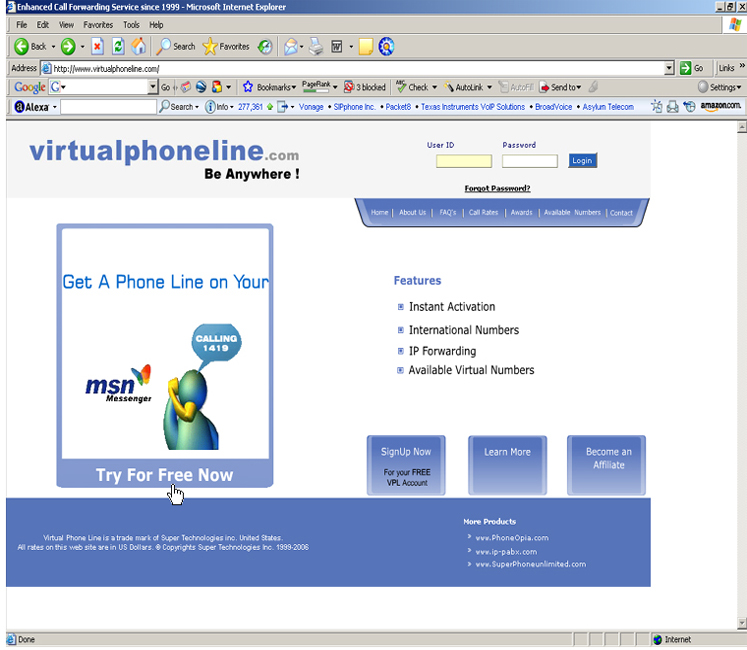Click Become an Affiliate button
This screenshot has width=747, height=650.
(606, 466)
